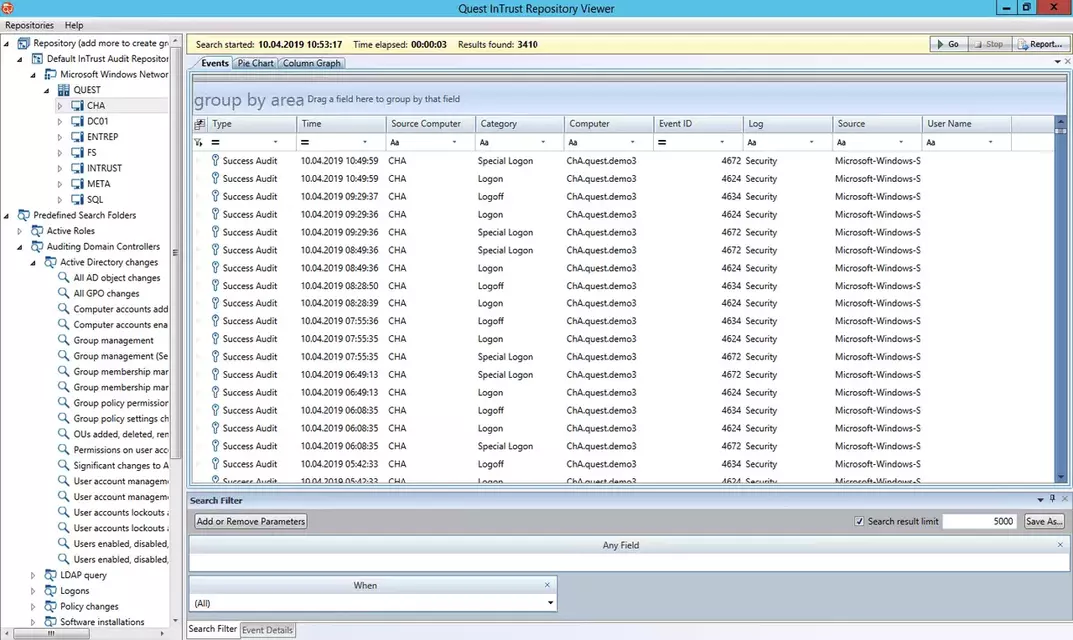Expand the CHA tree node
Screen dimensions: 1073x640
tap(60, 105)
